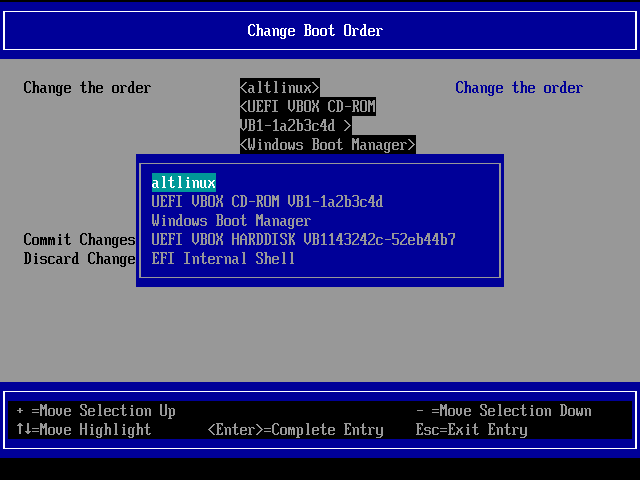
Task: Click 'Esc=Exit Entry' hint
Action: [471, 429]
